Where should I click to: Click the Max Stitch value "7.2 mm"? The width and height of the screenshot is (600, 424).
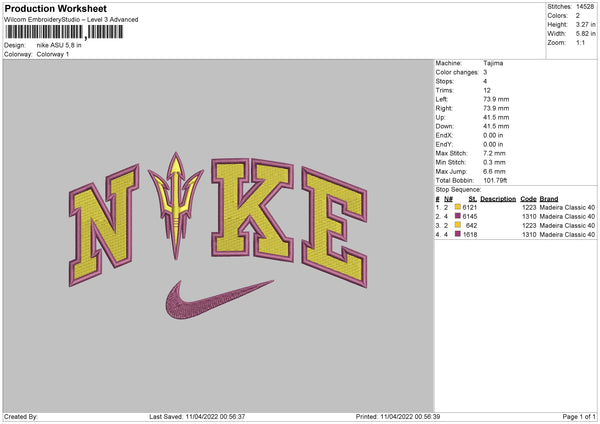(494, 153)
